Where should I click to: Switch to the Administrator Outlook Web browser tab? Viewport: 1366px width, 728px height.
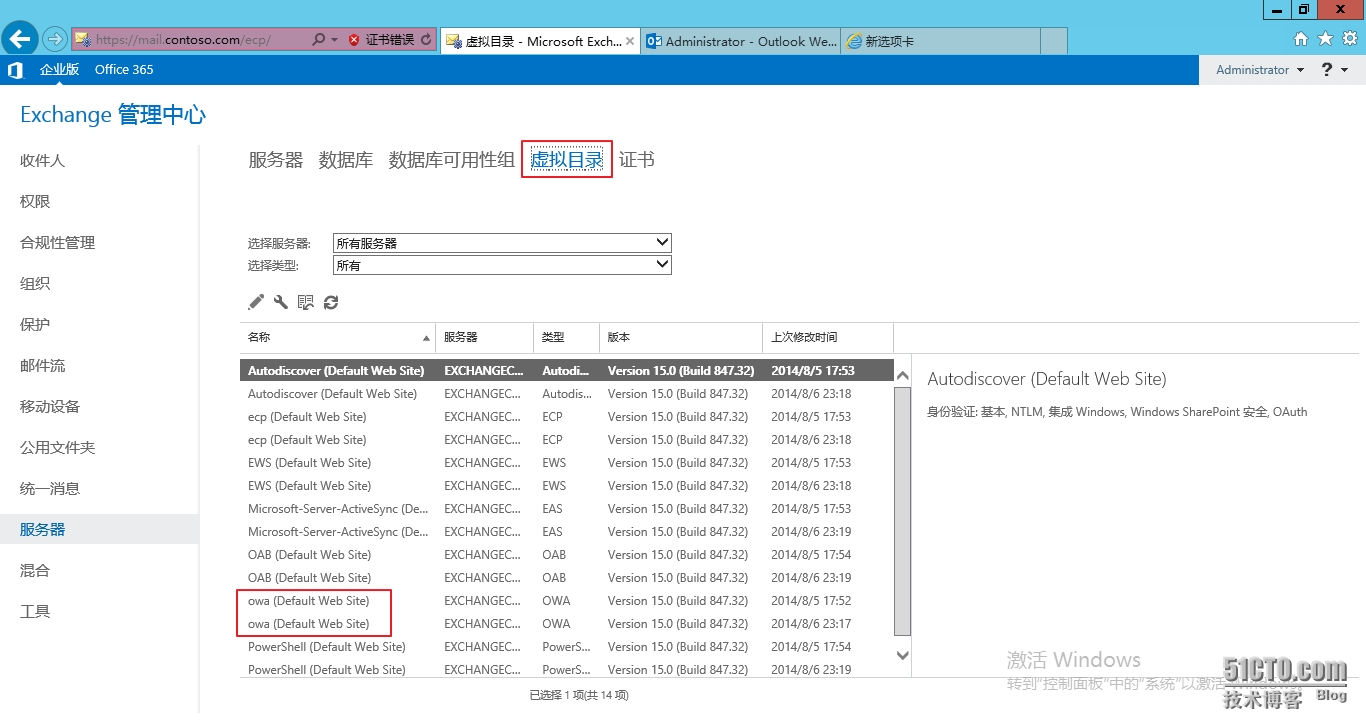740,41
